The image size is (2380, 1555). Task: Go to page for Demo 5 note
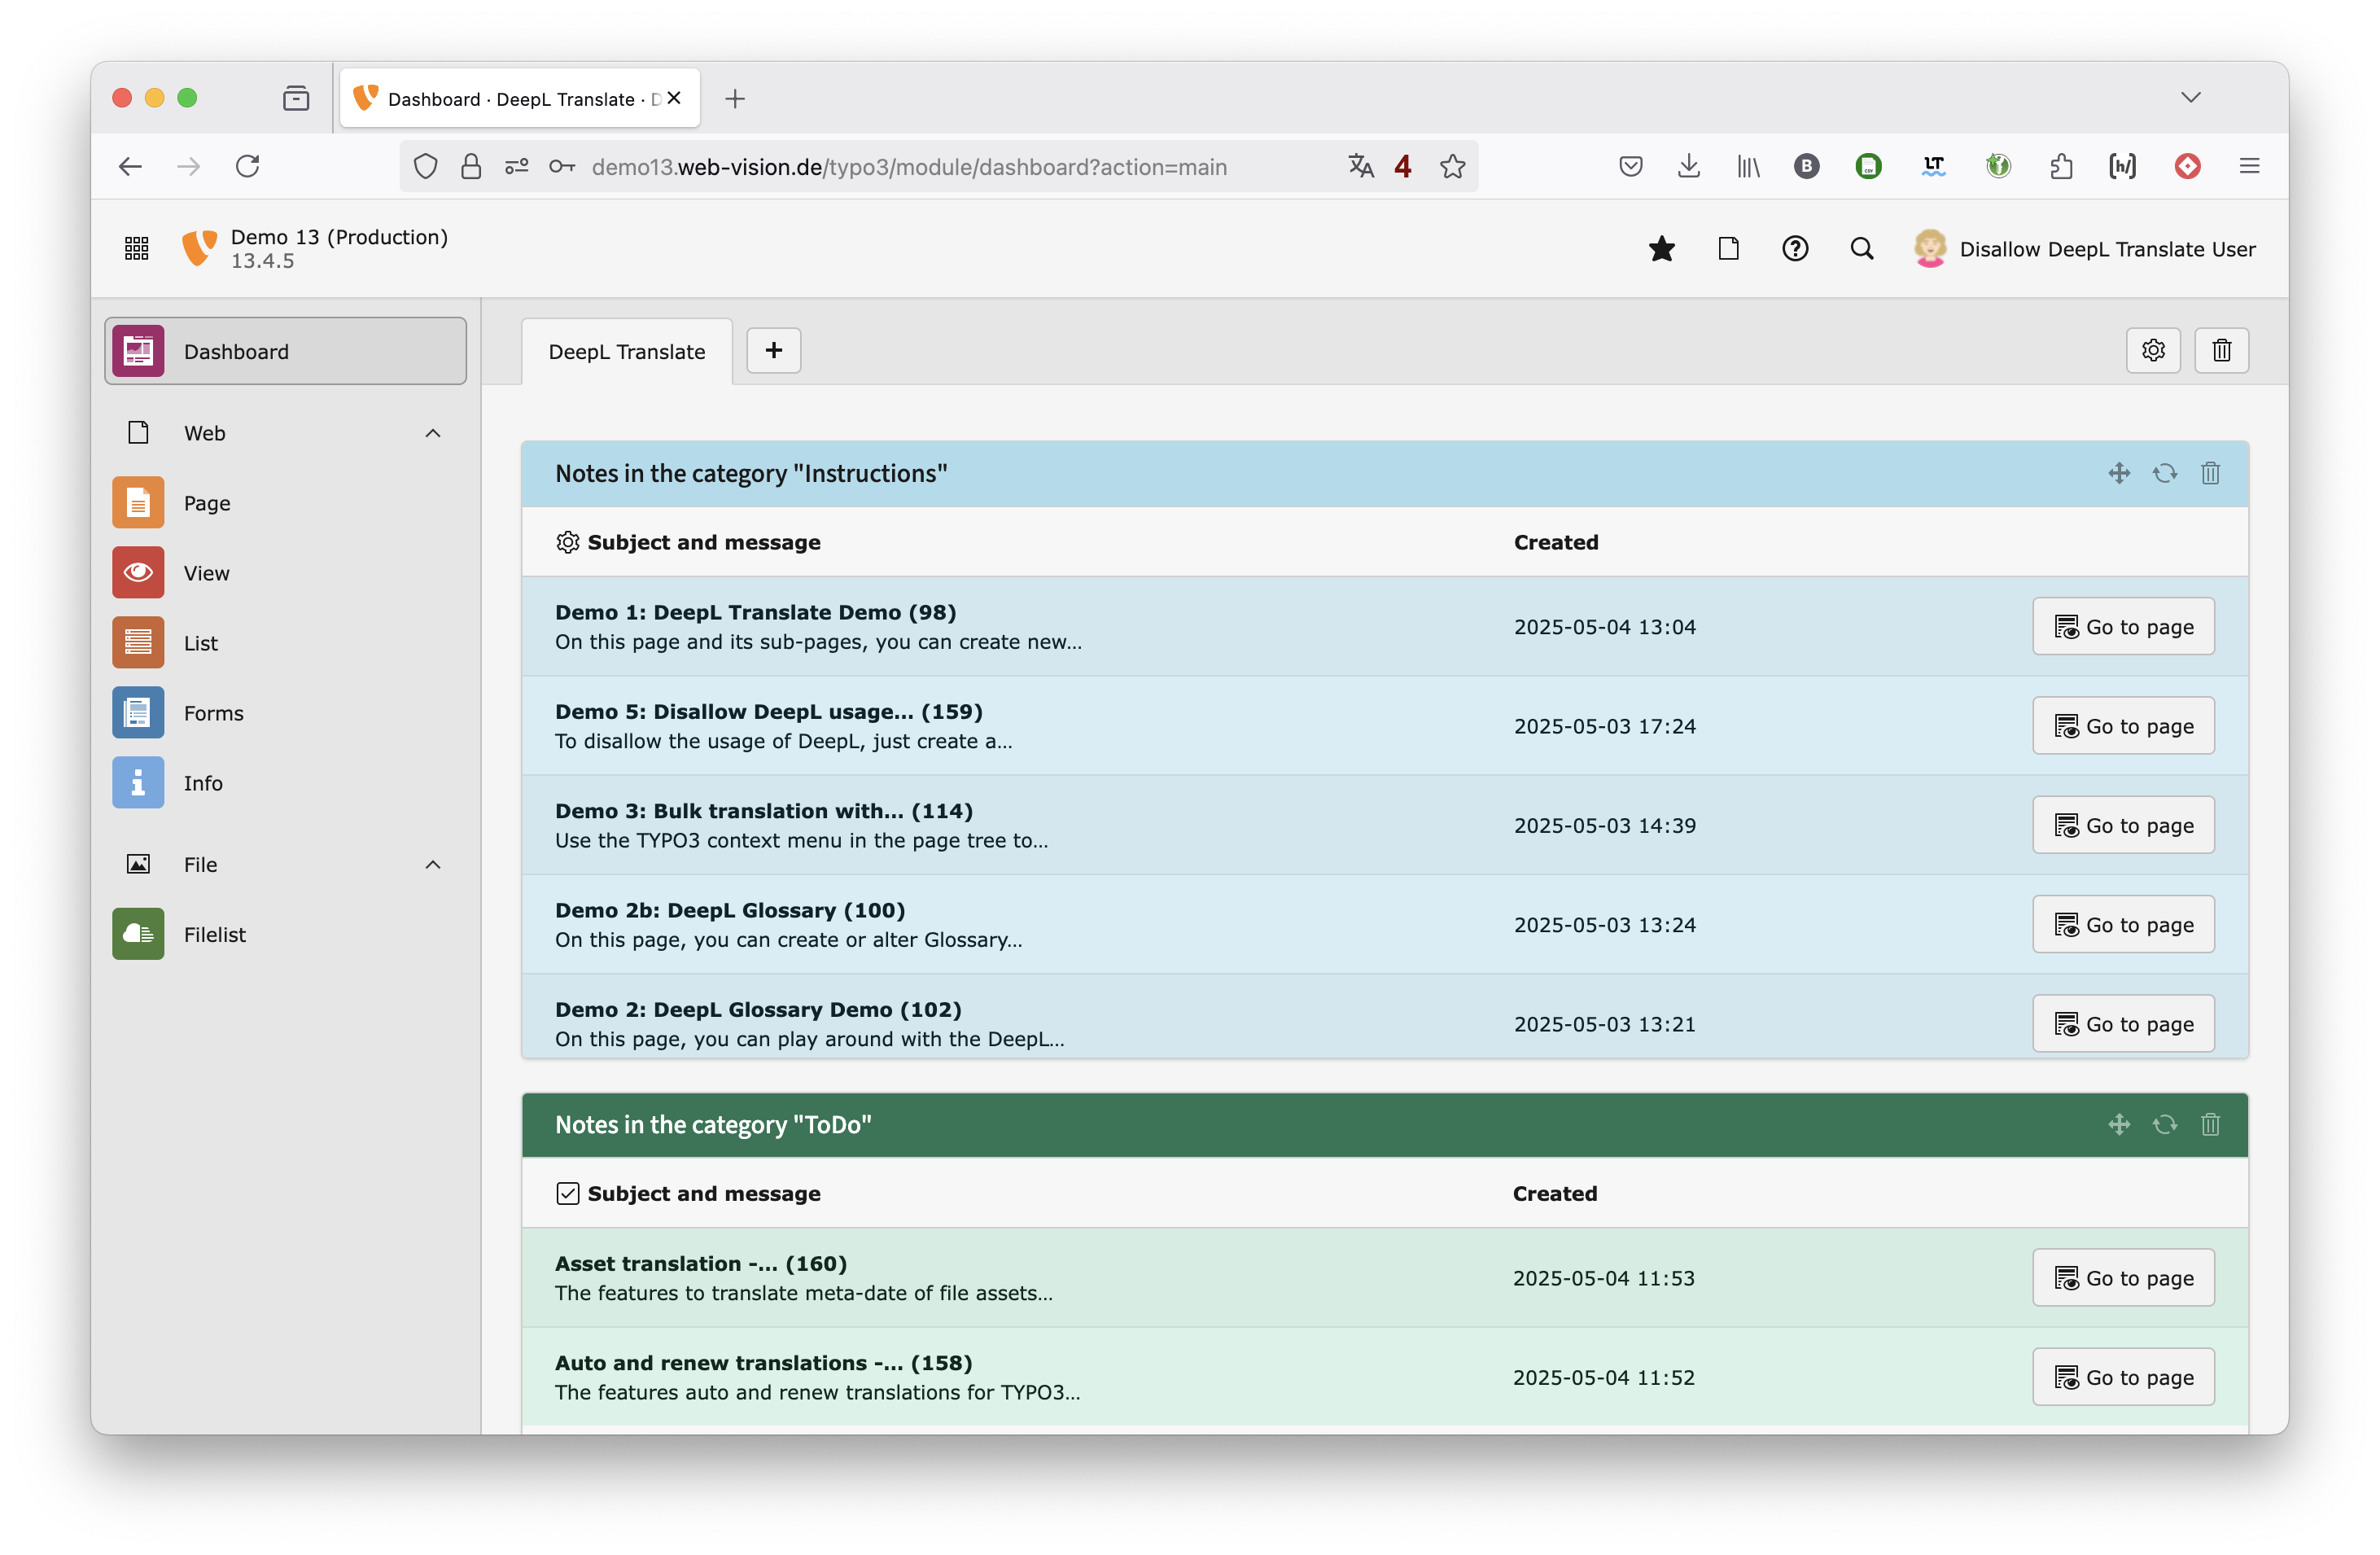coord(2123,726)
